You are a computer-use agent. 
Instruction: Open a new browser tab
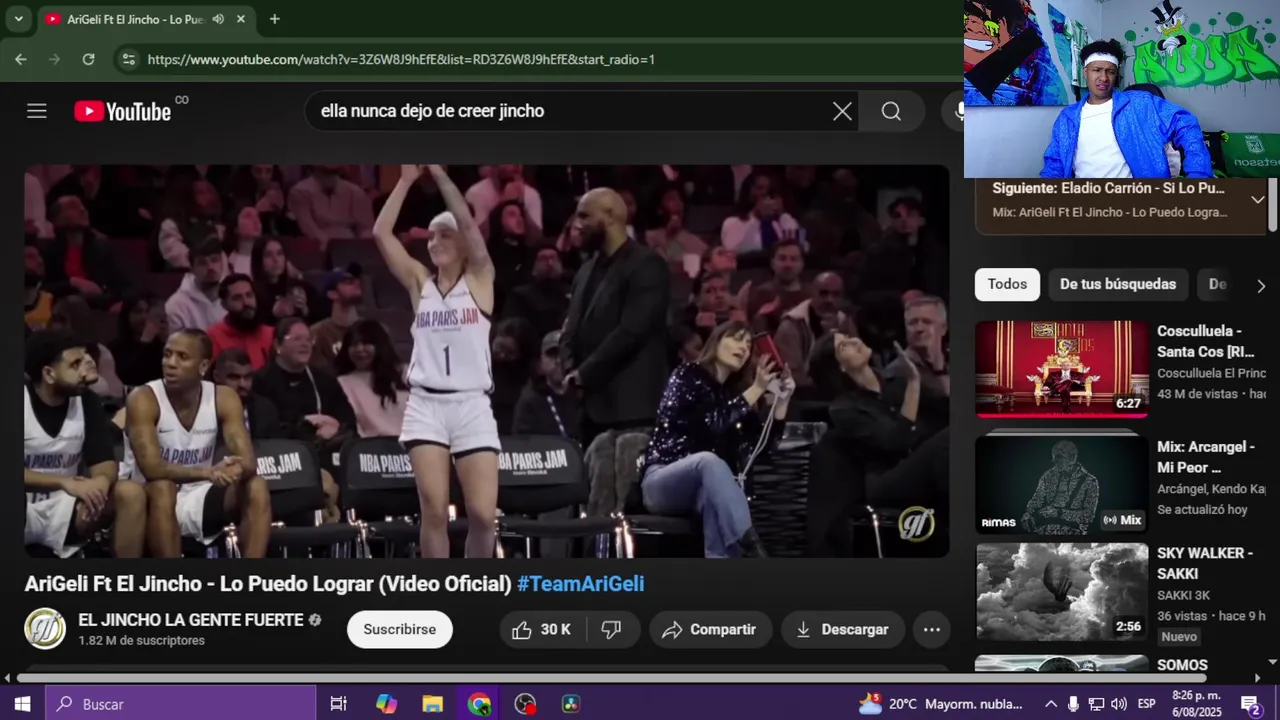click(x=274, y=19)
